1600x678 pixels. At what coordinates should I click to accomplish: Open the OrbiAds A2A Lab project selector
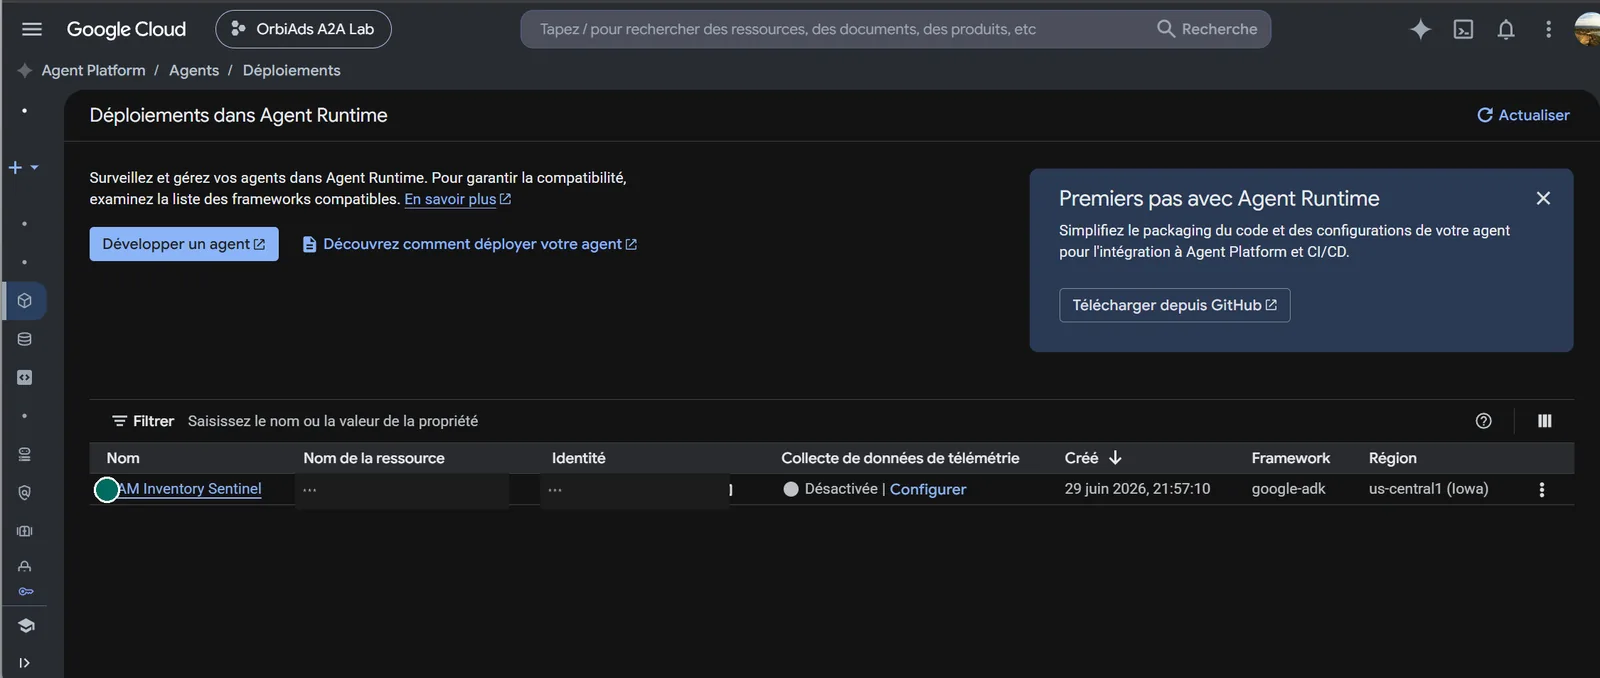[303, 29]
